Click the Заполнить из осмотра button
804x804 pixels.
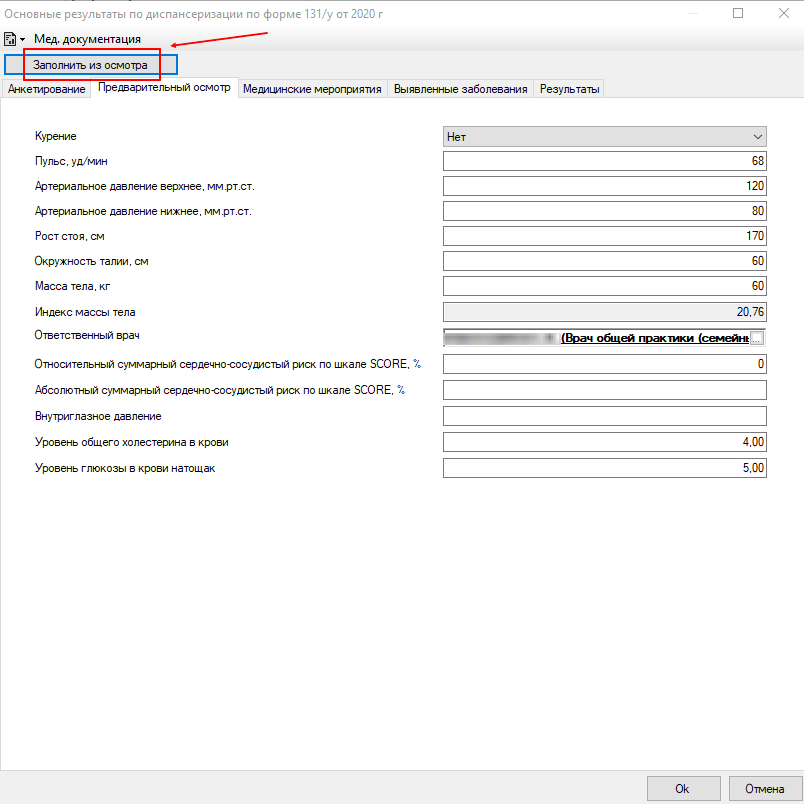click(x=90, y=64)
